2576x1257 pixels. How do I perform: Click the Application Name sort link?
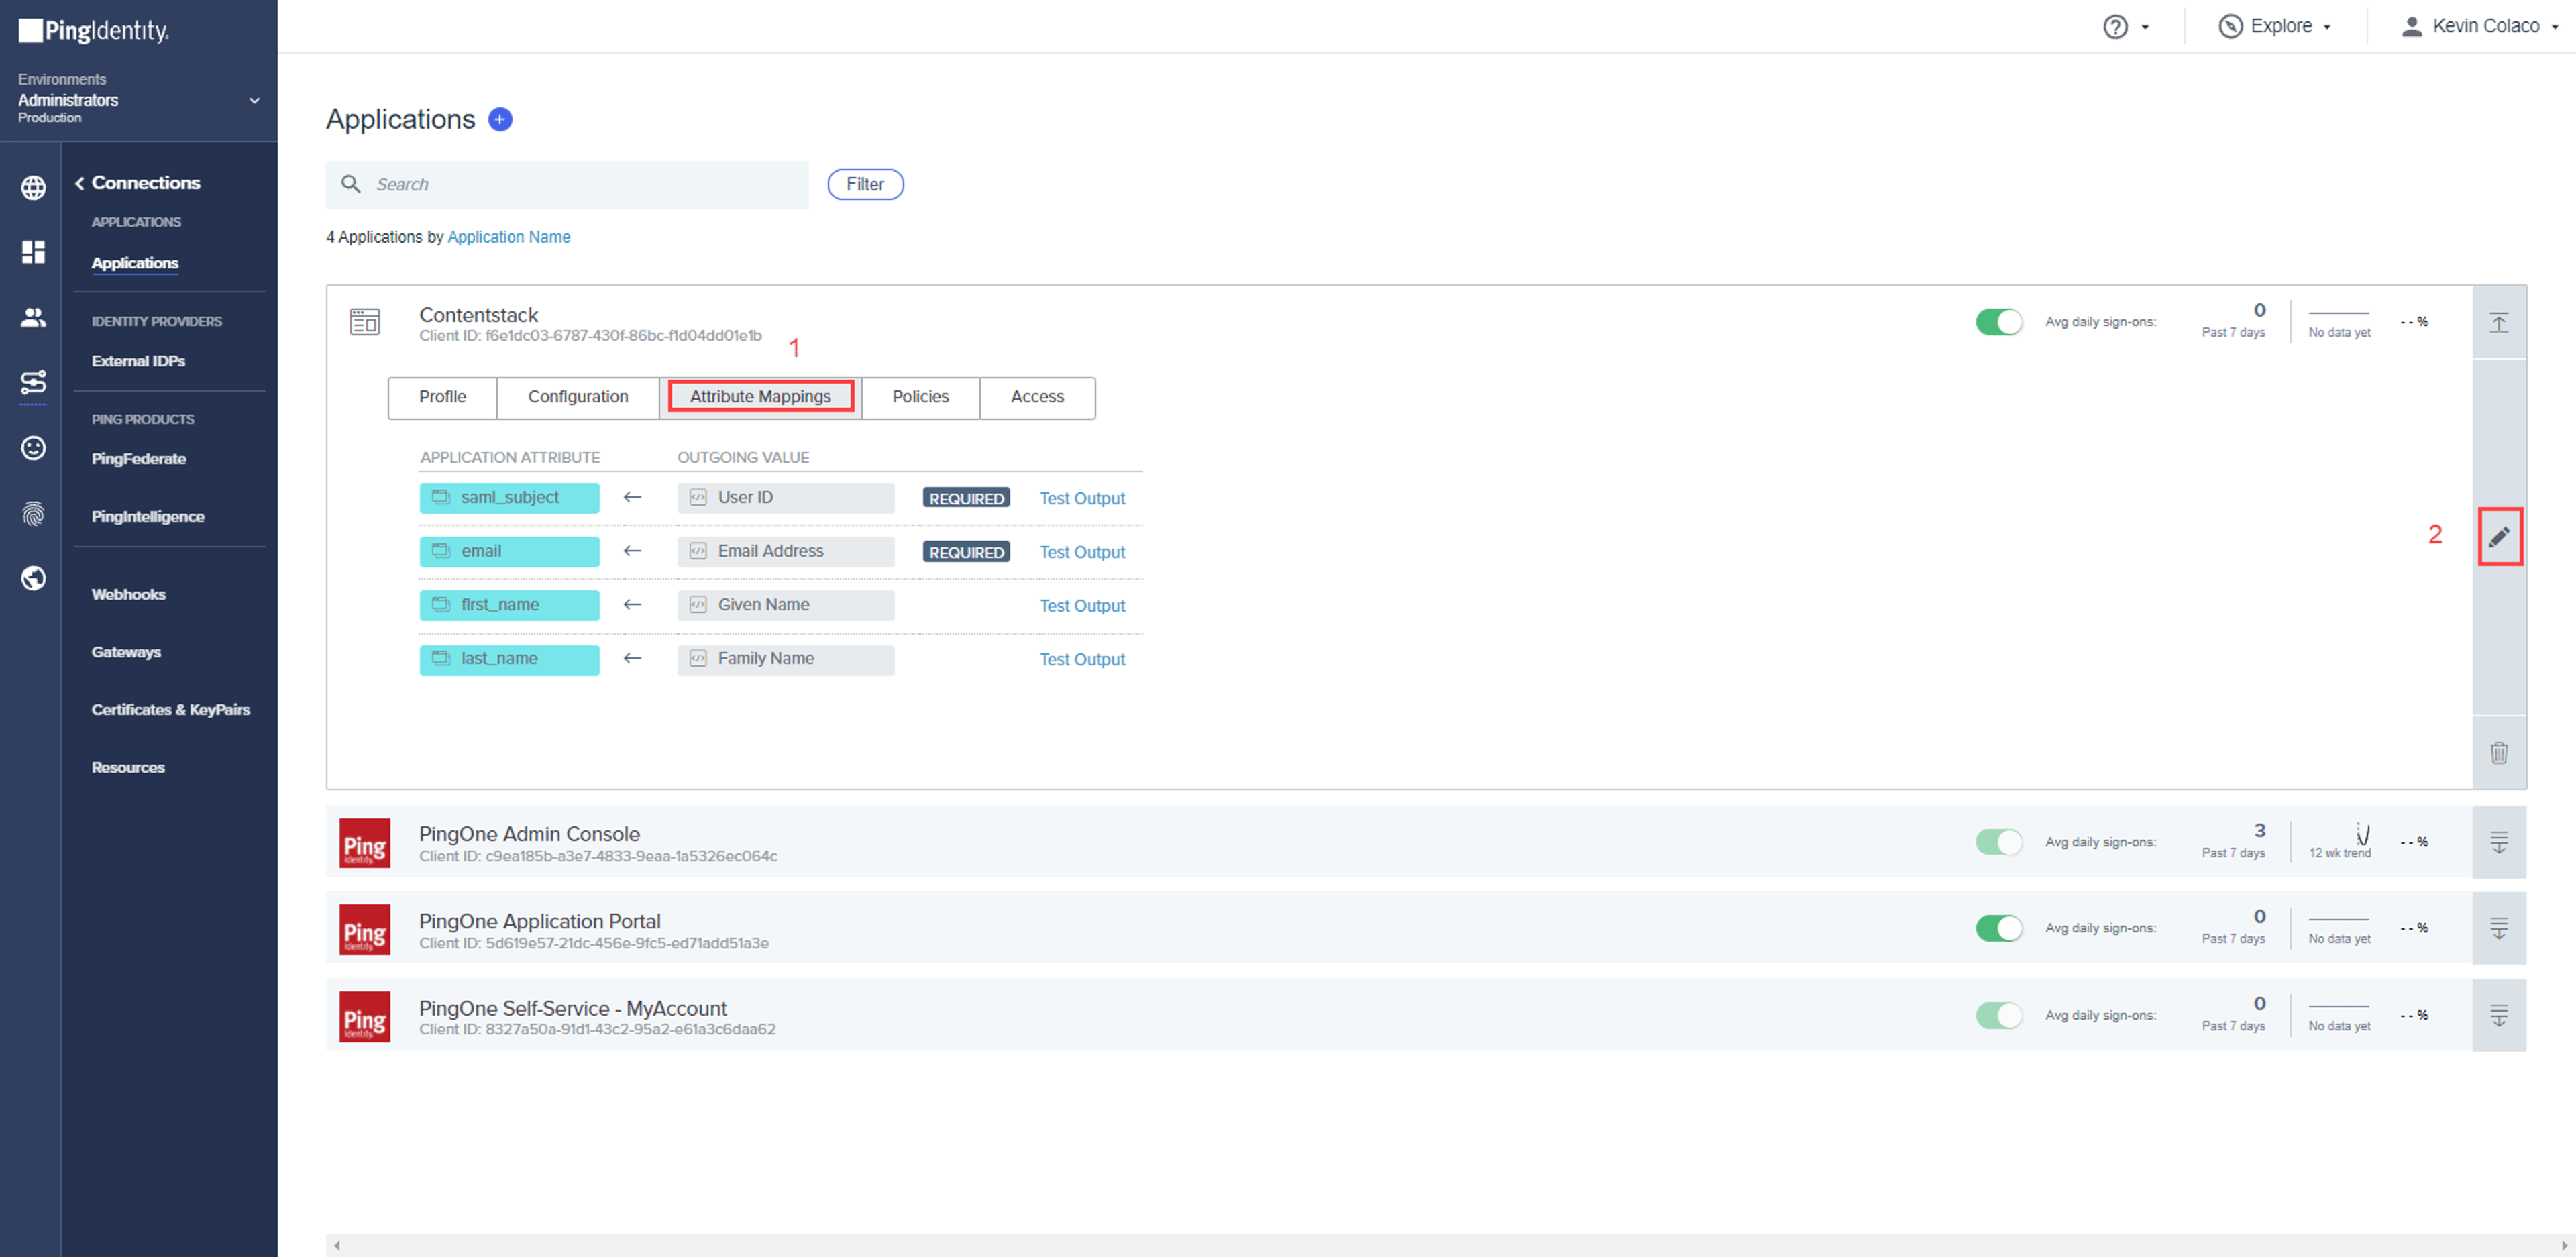pyautogui.click(x=509, y=237)
